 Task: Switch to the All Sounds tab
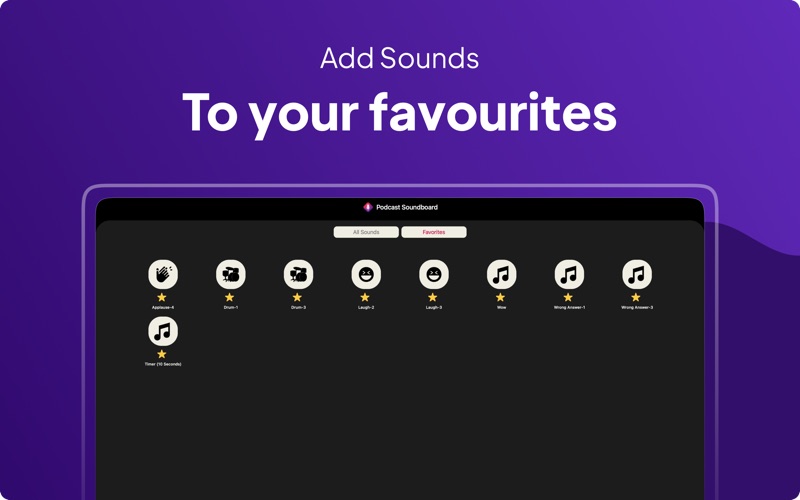tap(366, 232)
